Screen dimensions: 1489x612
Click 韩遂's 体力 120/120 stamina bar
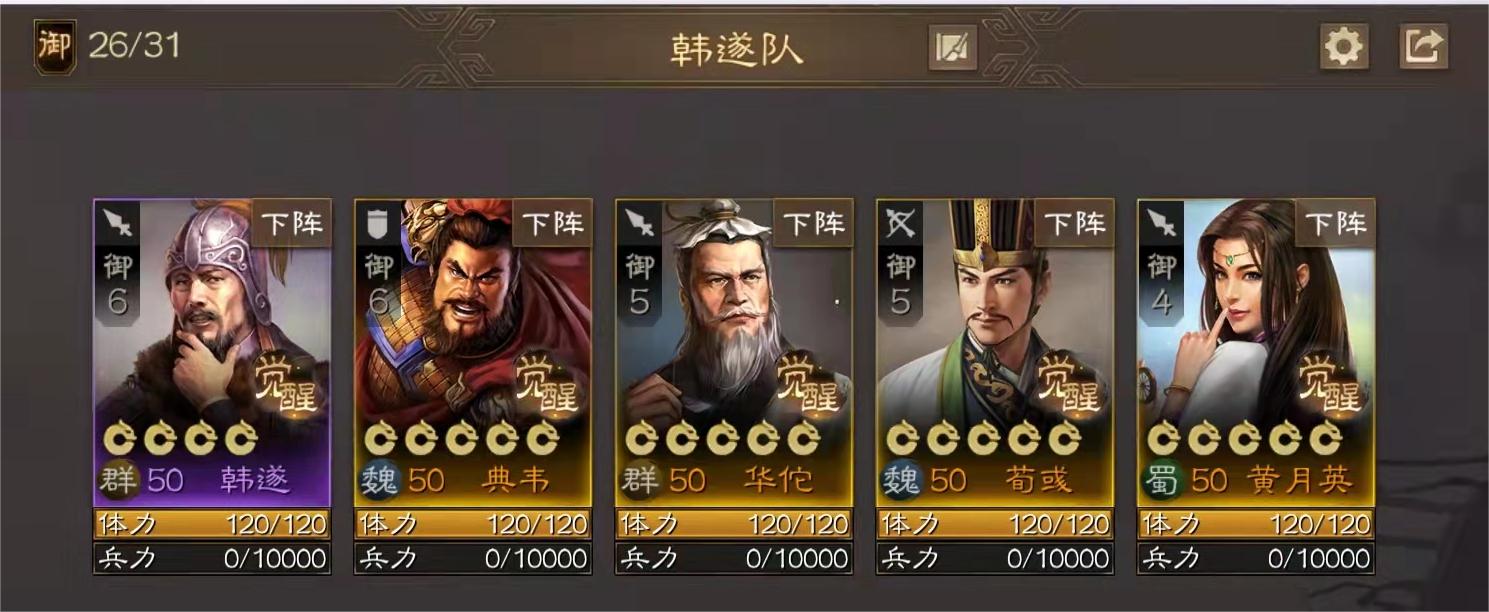(212, 524)
